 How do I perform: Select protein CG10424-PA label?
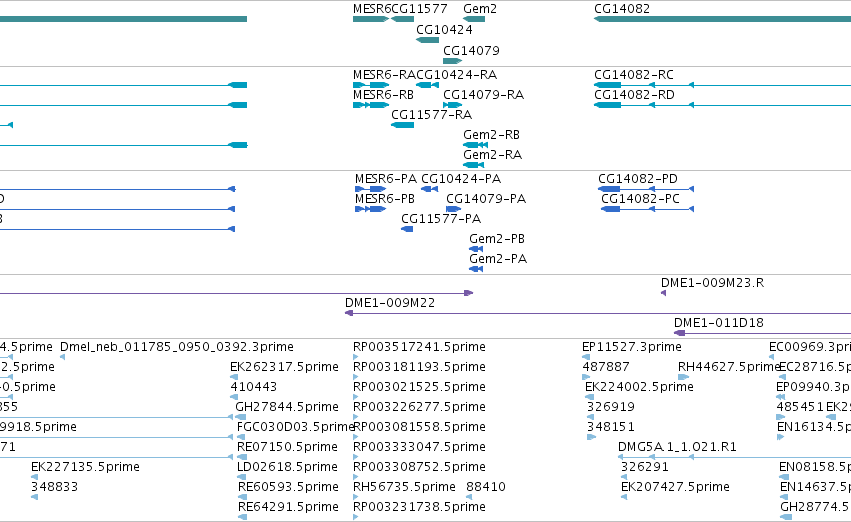click(461, 179)
